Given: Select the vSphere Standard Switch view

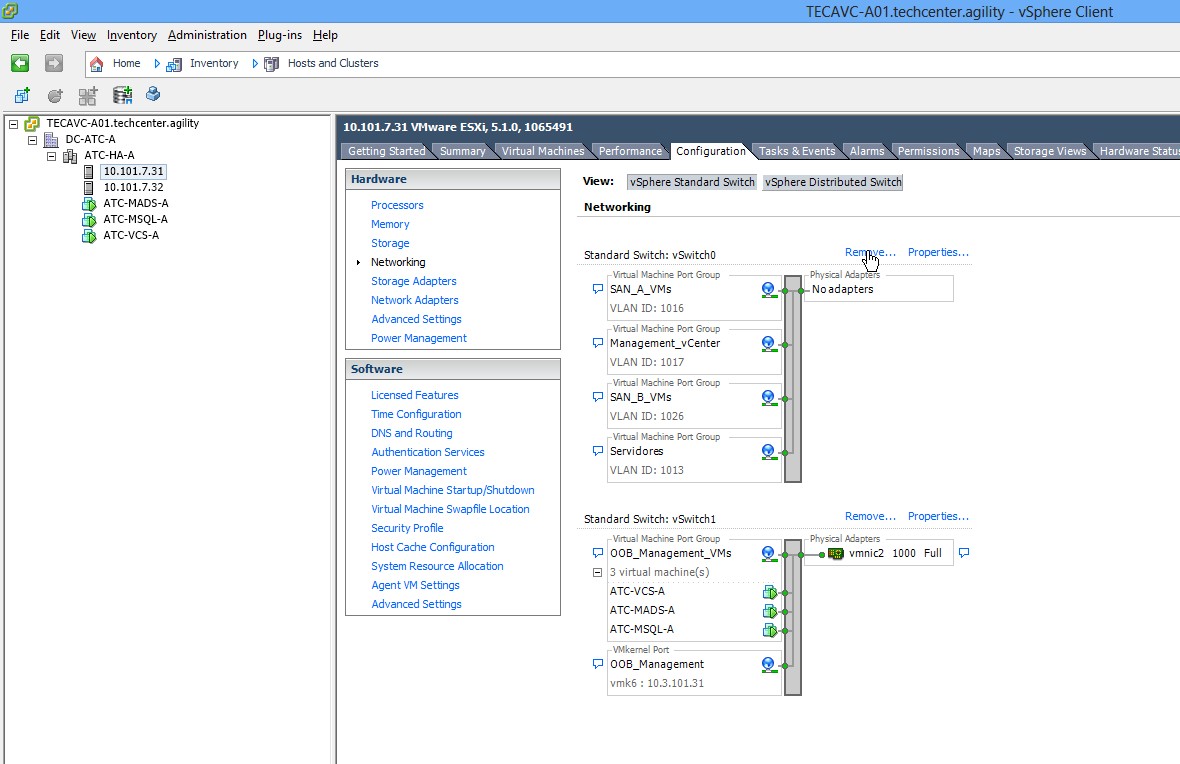Looking at the screenshot, I should click(692, 182).
